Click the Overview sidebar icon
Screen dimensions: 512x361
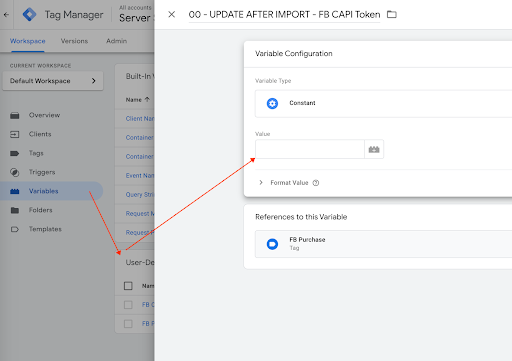click(x=15, y=115)
